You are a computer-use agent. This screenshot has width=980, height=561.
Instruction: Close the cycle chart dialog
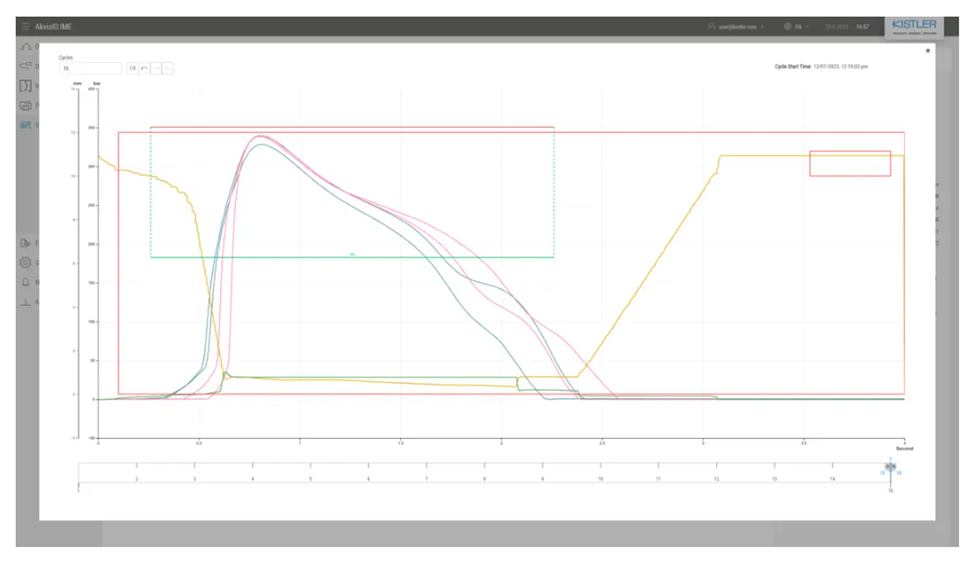tap(928, 51)
